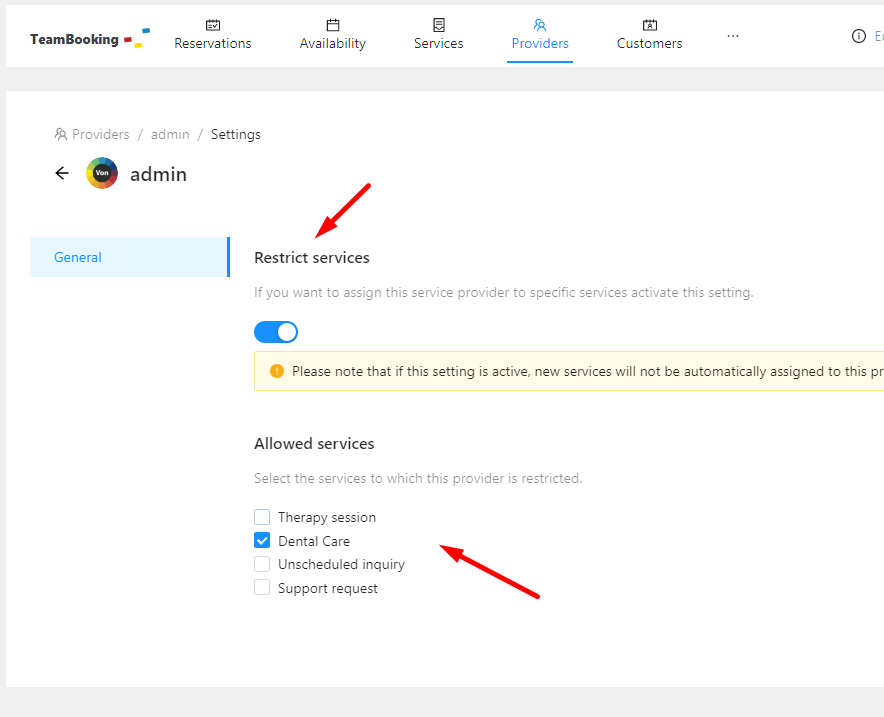Open the Services menu label
The width and height of the screenshot is (884, 717).
[x=439, y=44]
